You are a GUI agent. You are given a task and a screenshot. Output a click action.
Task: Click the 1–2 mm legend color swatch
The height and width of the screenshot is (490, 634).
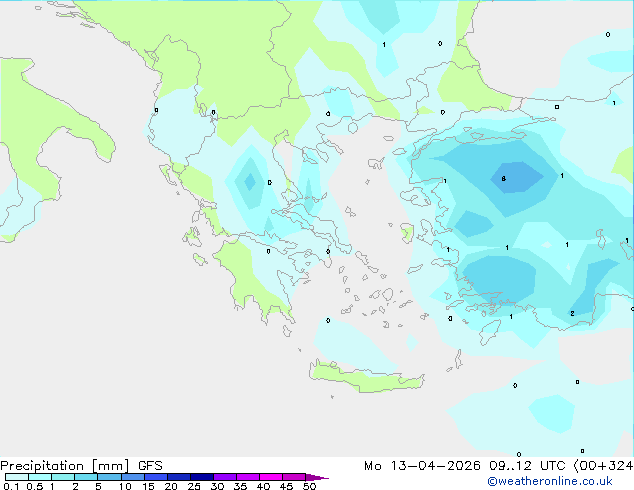pyautogui.click(x=63, y=477)
